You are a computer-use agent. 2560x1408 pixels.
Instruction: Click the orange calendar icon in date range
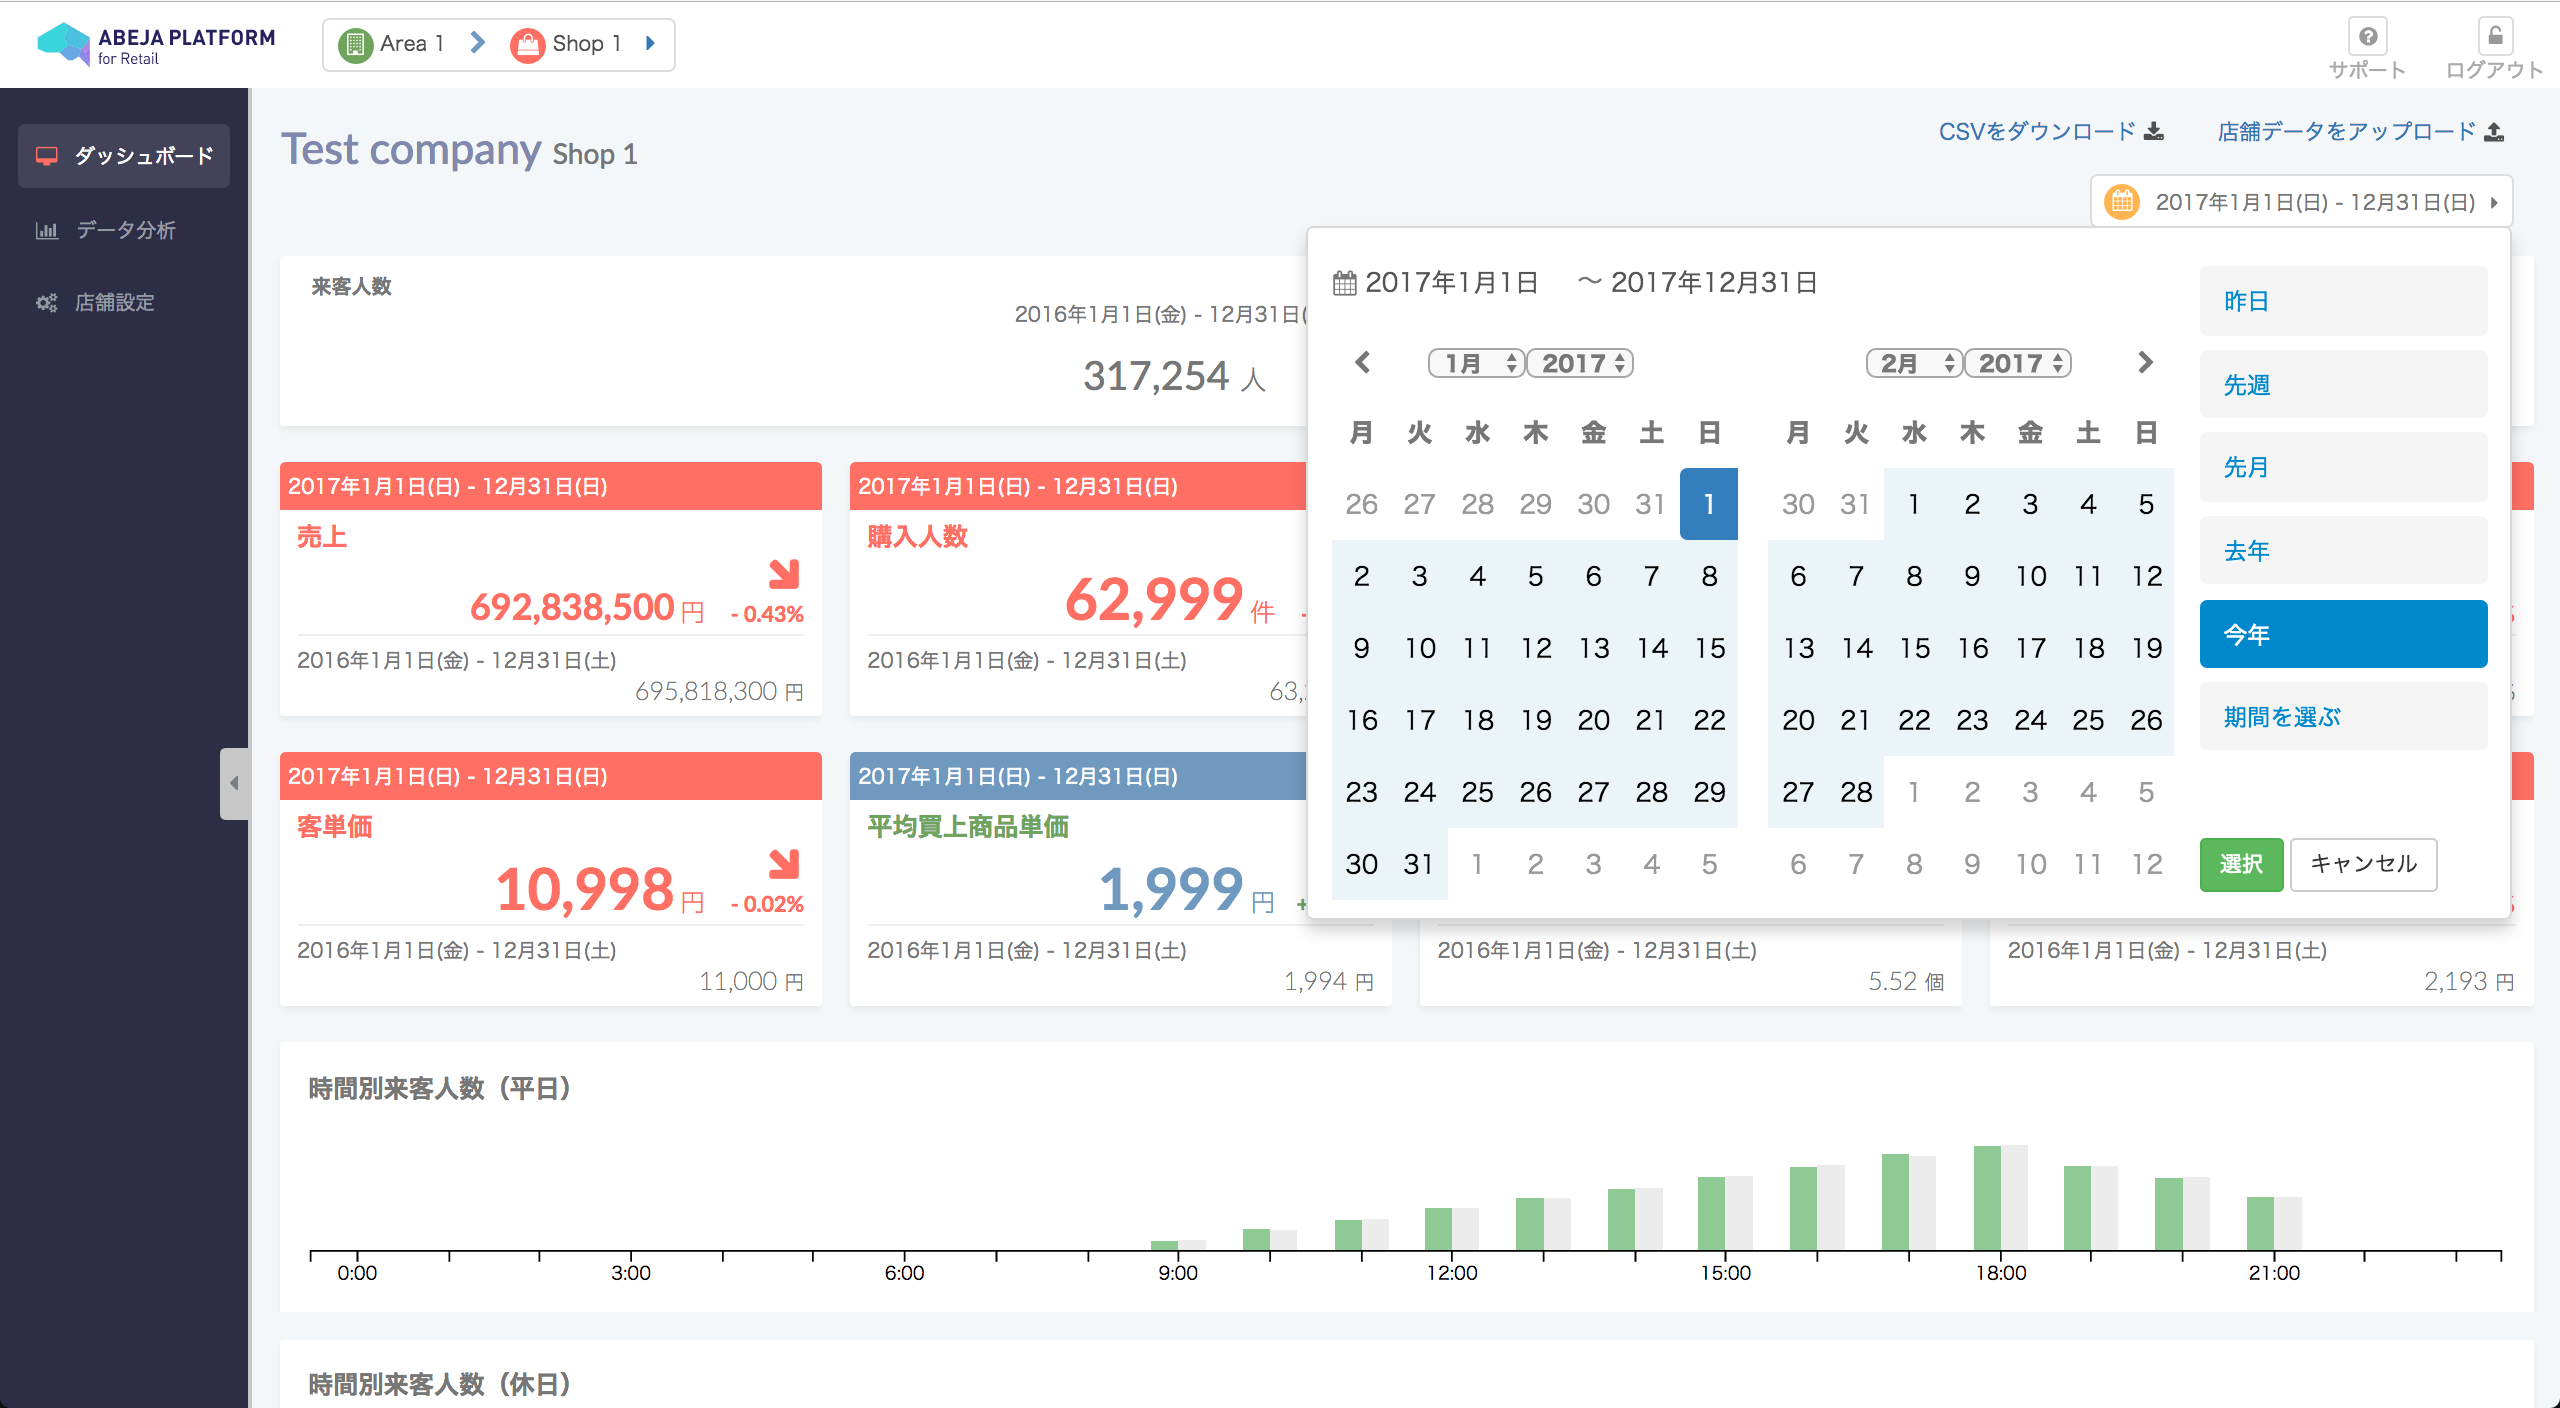[2122, 202]
